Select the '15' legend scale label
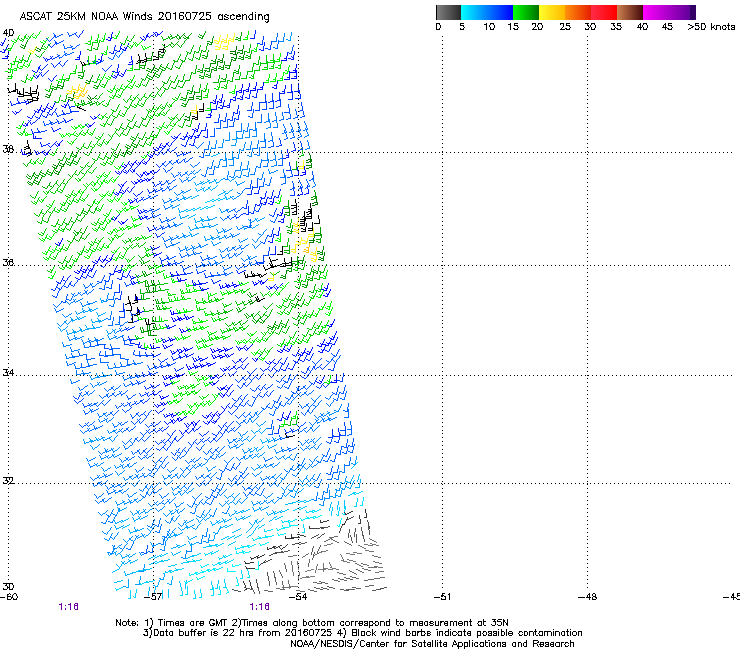 (513, 27)
